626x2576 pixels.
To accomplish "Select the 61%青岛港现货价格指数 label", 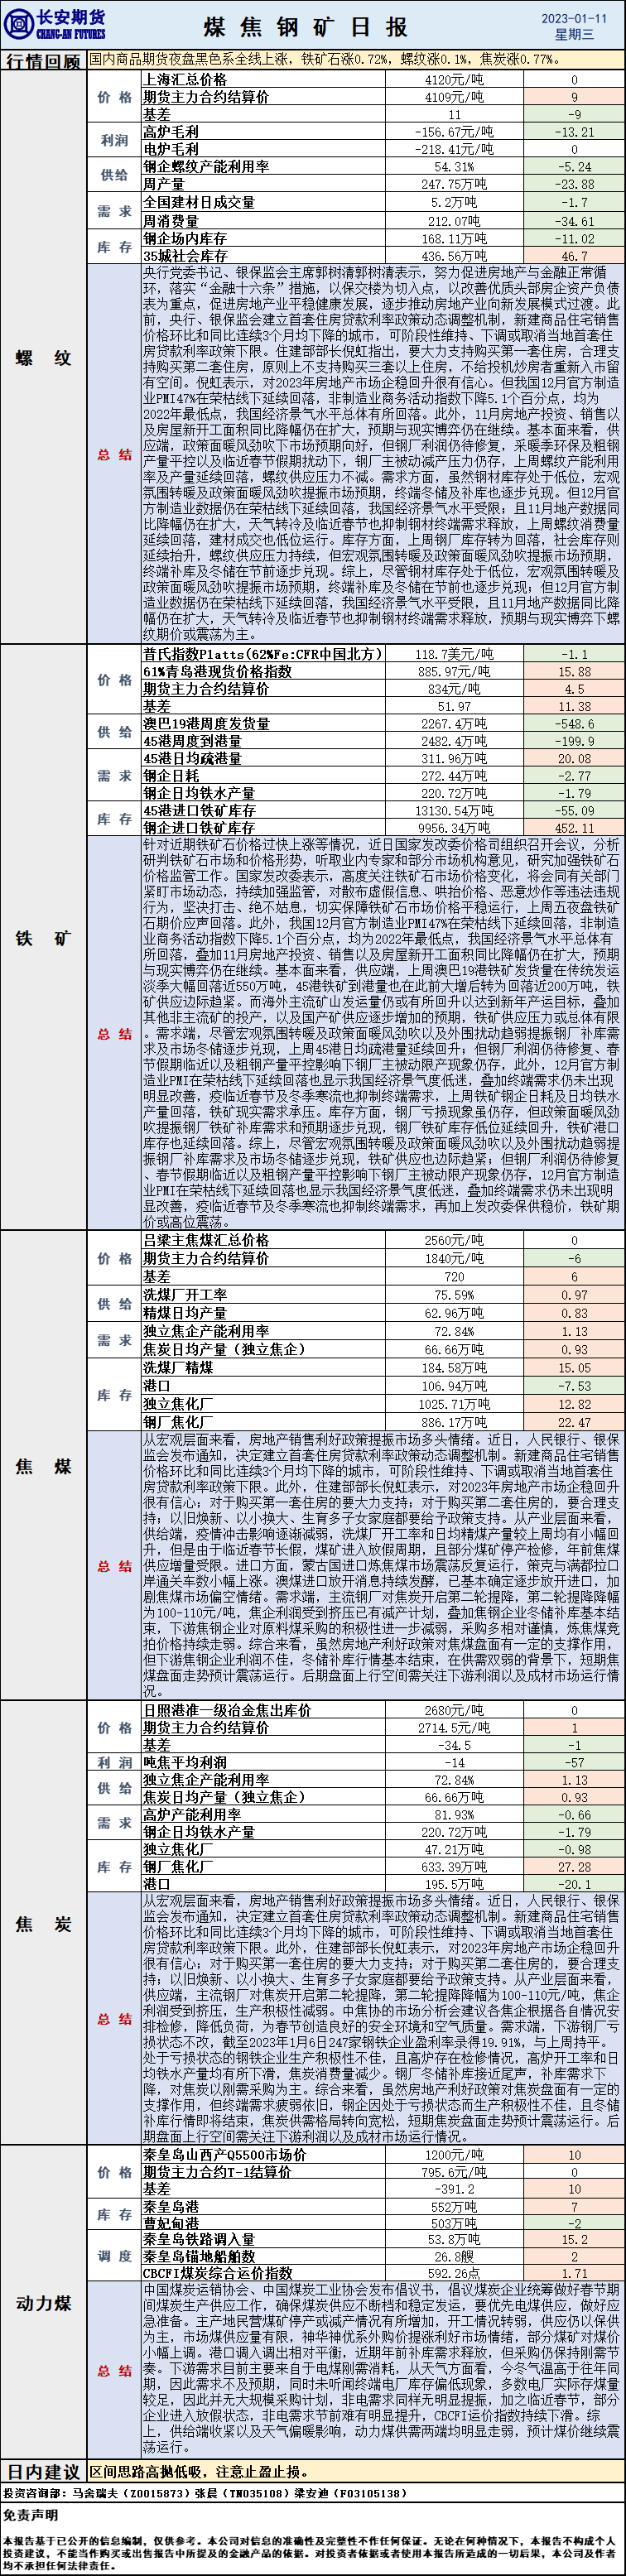I will (x=217, y=671).
